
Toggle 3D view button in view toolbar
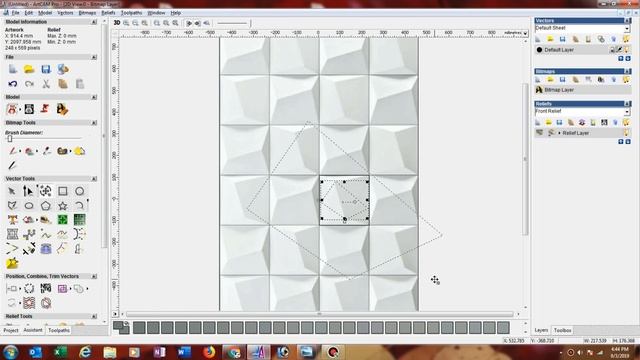117,23
